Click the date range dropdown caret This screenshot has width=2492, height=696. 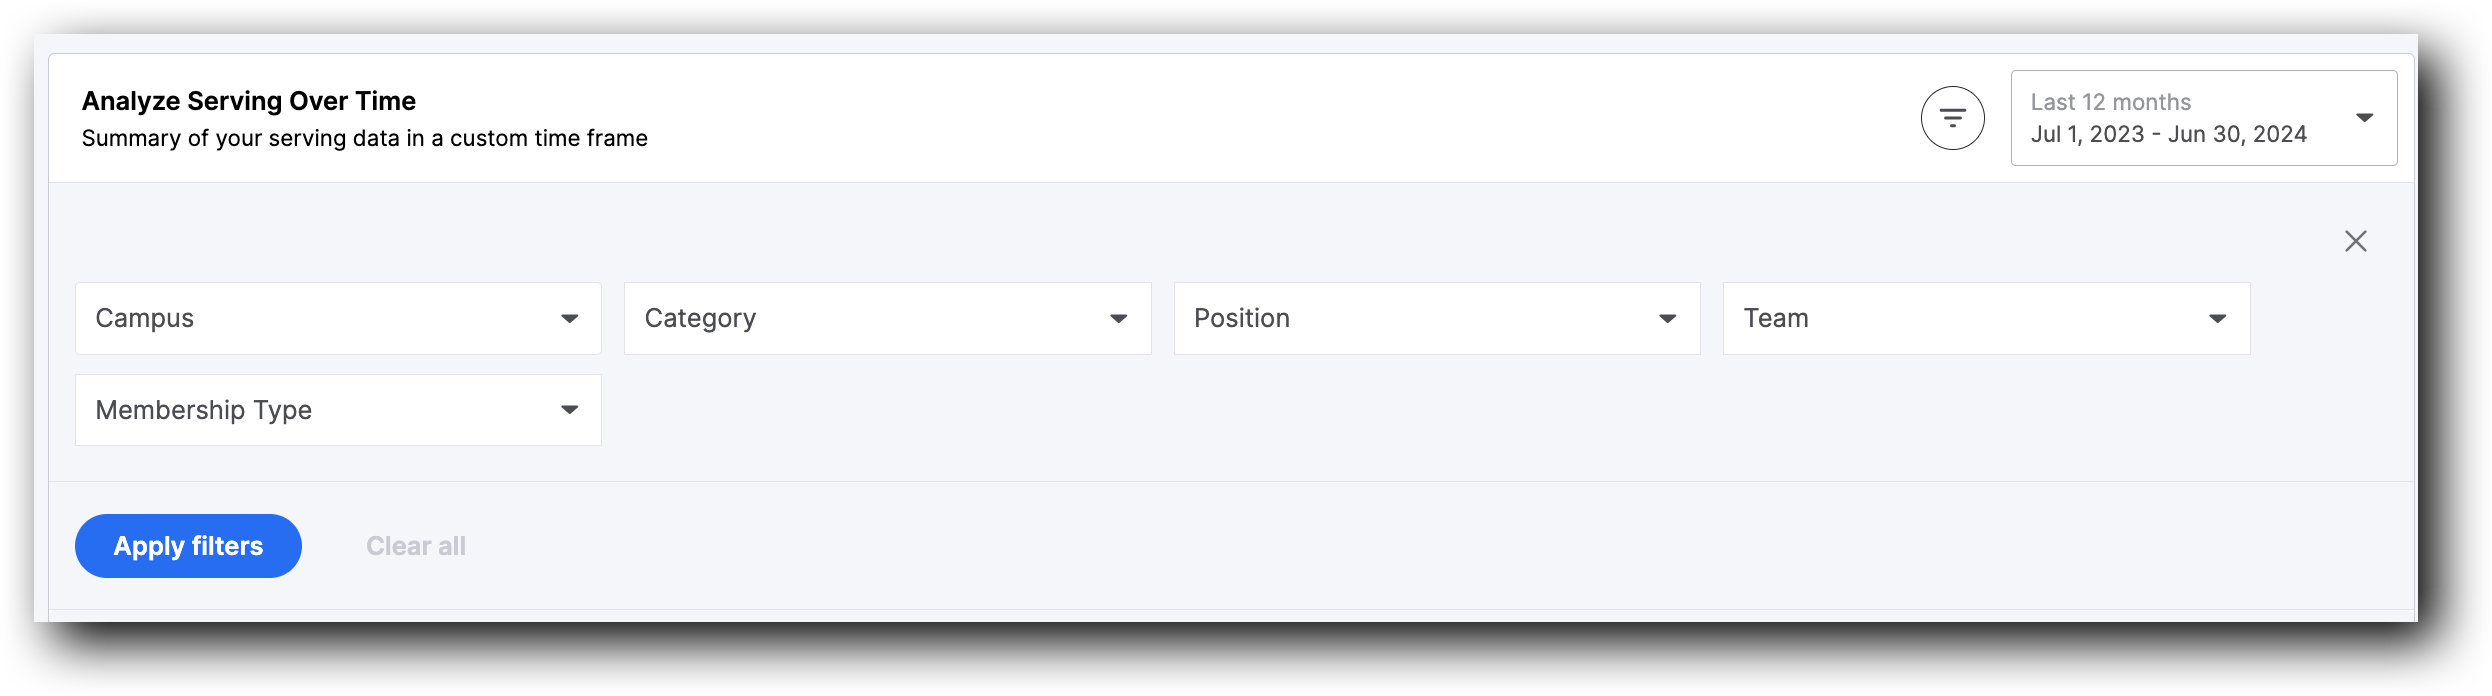[2366, 117]
